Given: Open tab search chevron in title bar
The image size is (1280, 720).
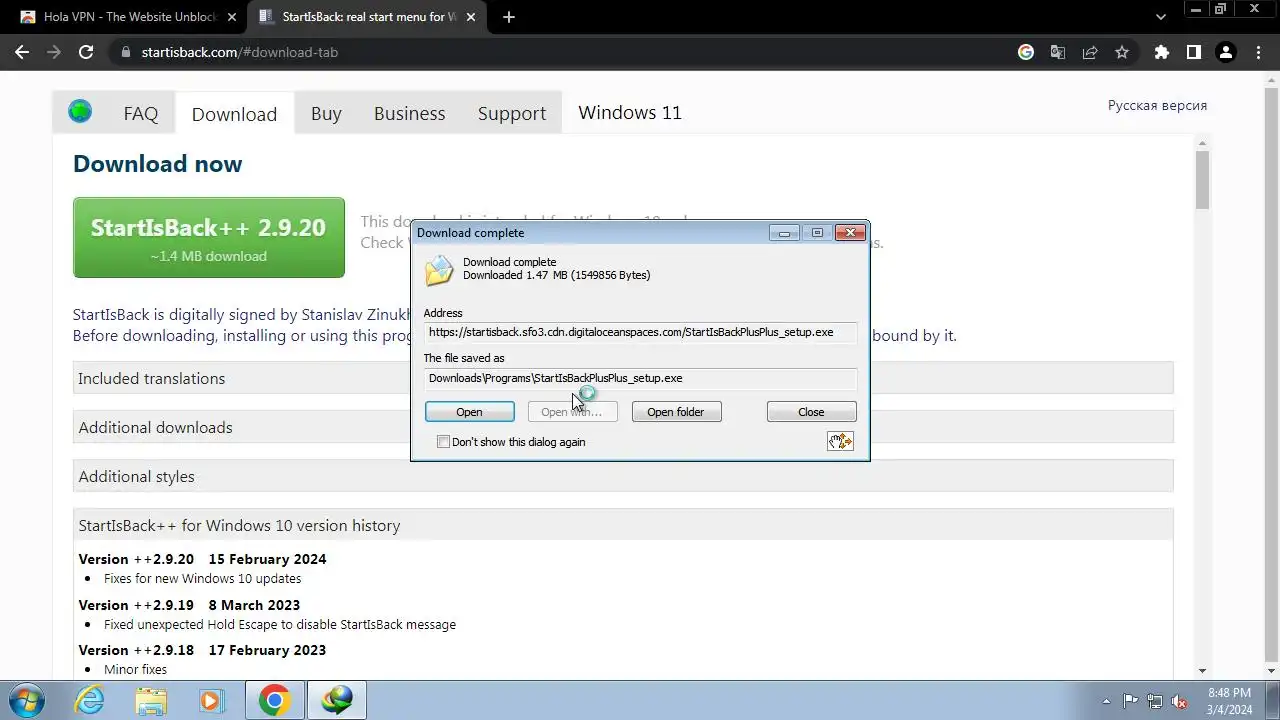Looking at the screenshot, I should point(1161,17).
